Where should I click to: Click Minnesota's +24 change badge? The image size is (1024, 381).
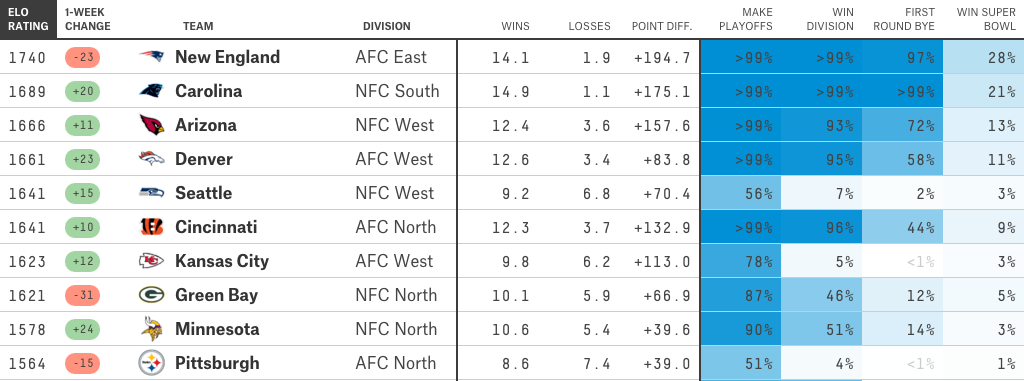coord(82,329)
